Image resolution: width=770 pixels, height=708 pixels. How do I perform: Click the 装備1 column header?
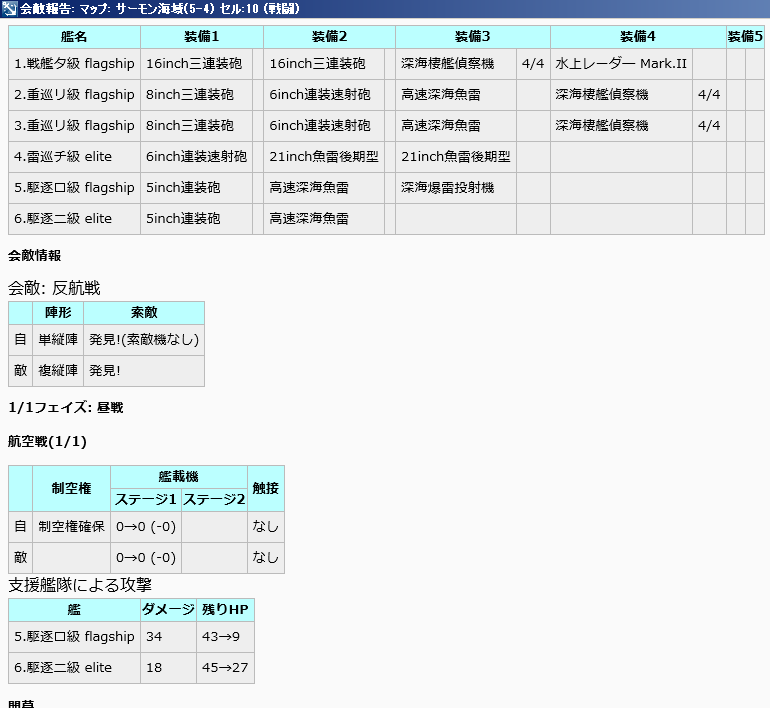[201, 37]
